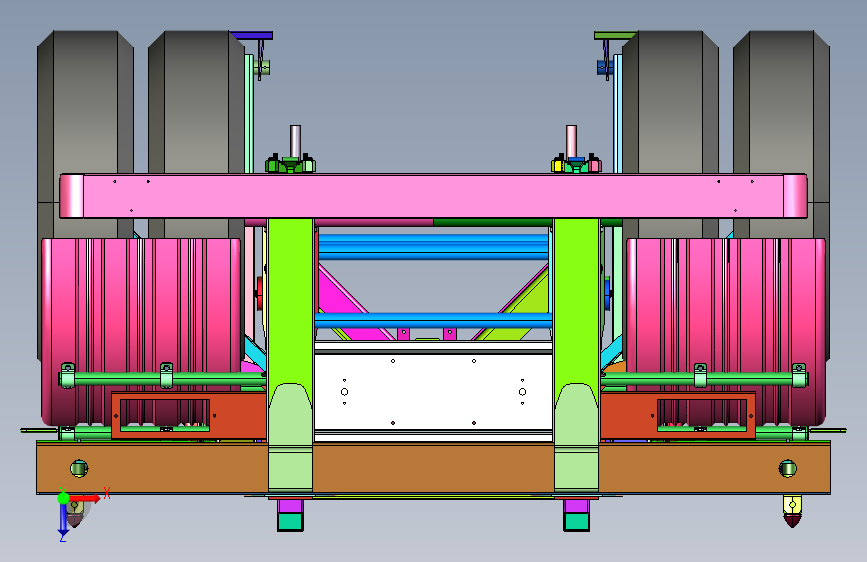Image resolution: width=867 pixels, height=562 pixels.
Task: Pick the teal foot under right post
Action: pos(577,522)
